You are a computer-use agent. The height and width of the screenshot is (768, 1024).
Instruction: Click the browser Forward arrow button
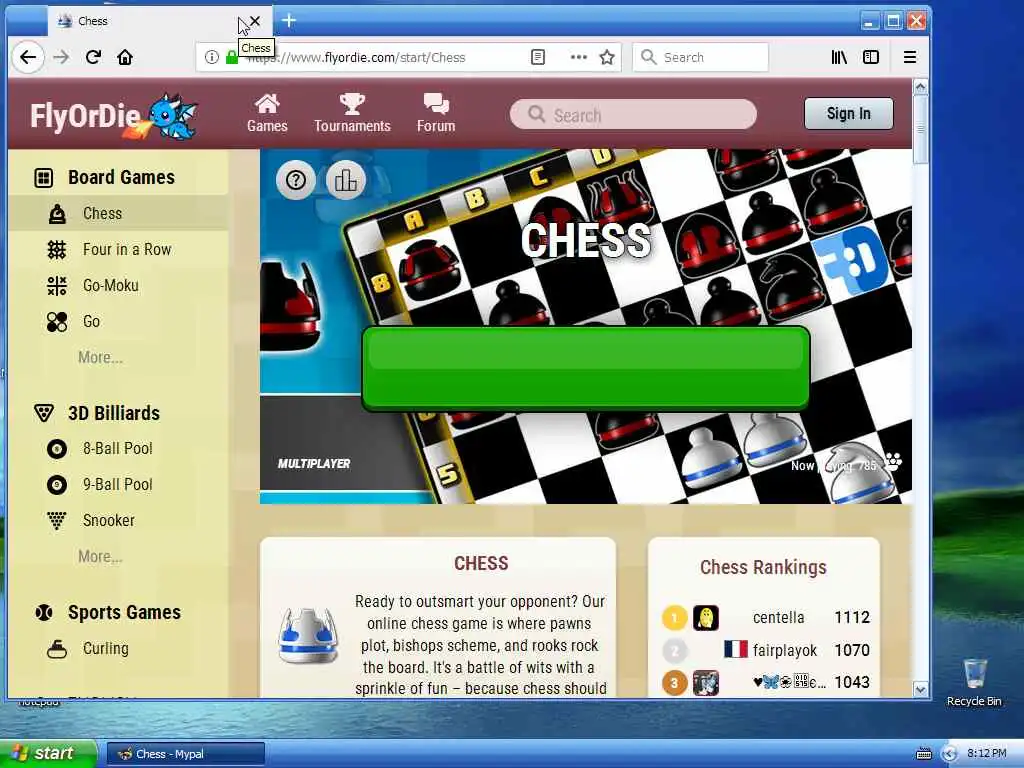click(61, 57)
